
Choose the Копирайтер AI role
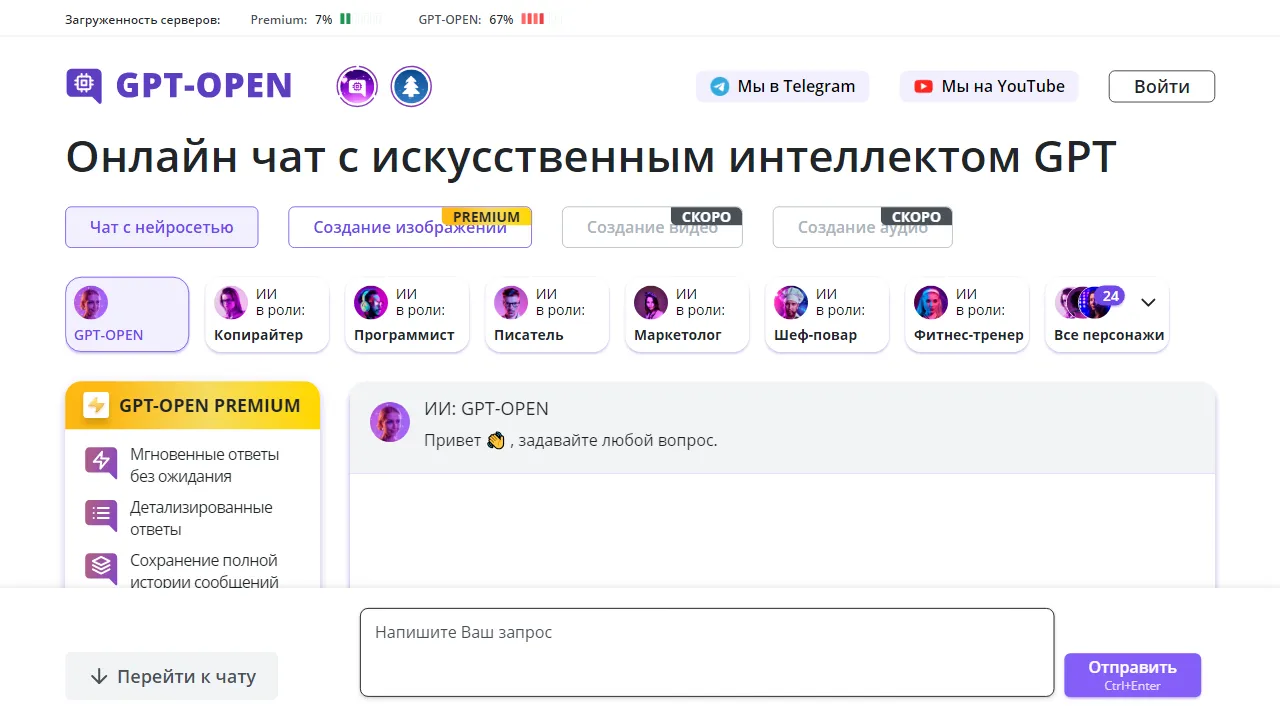coord(267,315)
